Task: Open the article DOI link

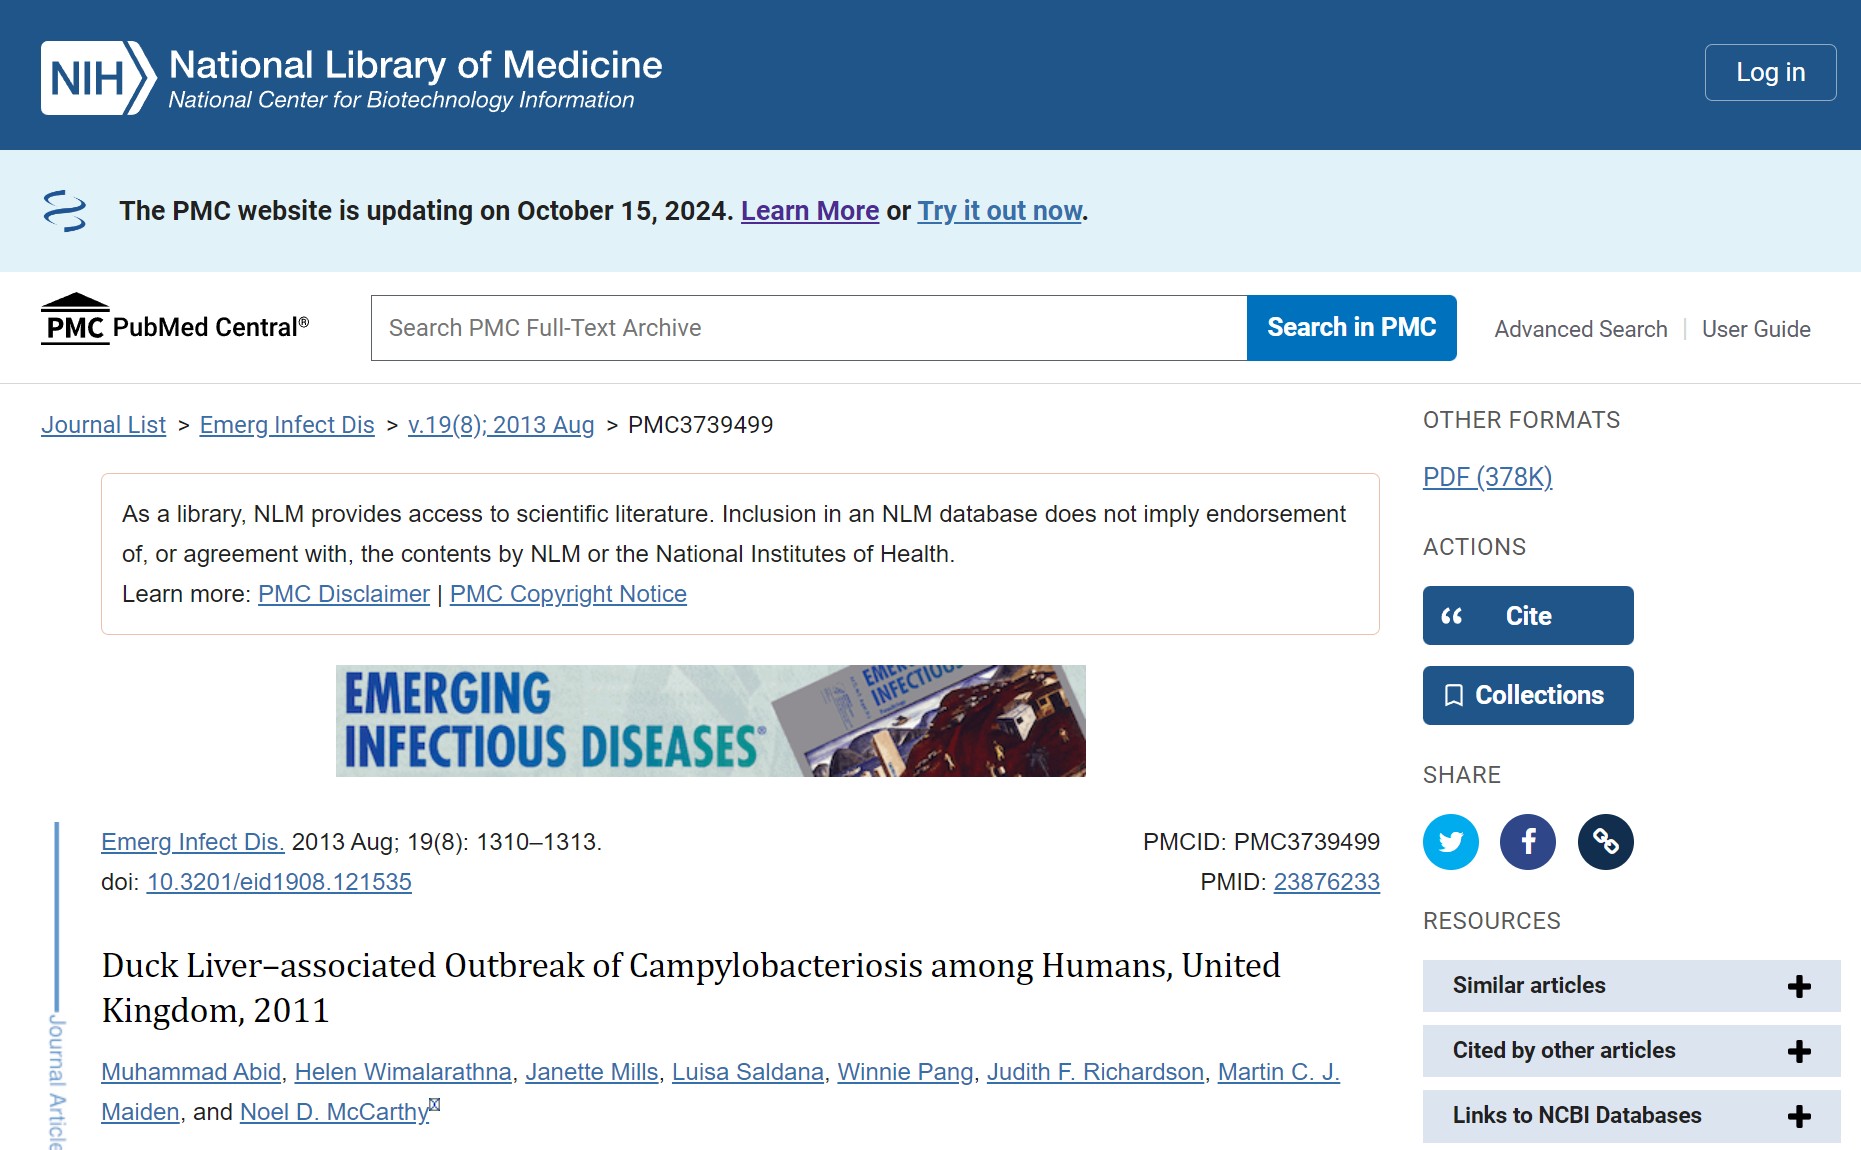Action: 279,882
